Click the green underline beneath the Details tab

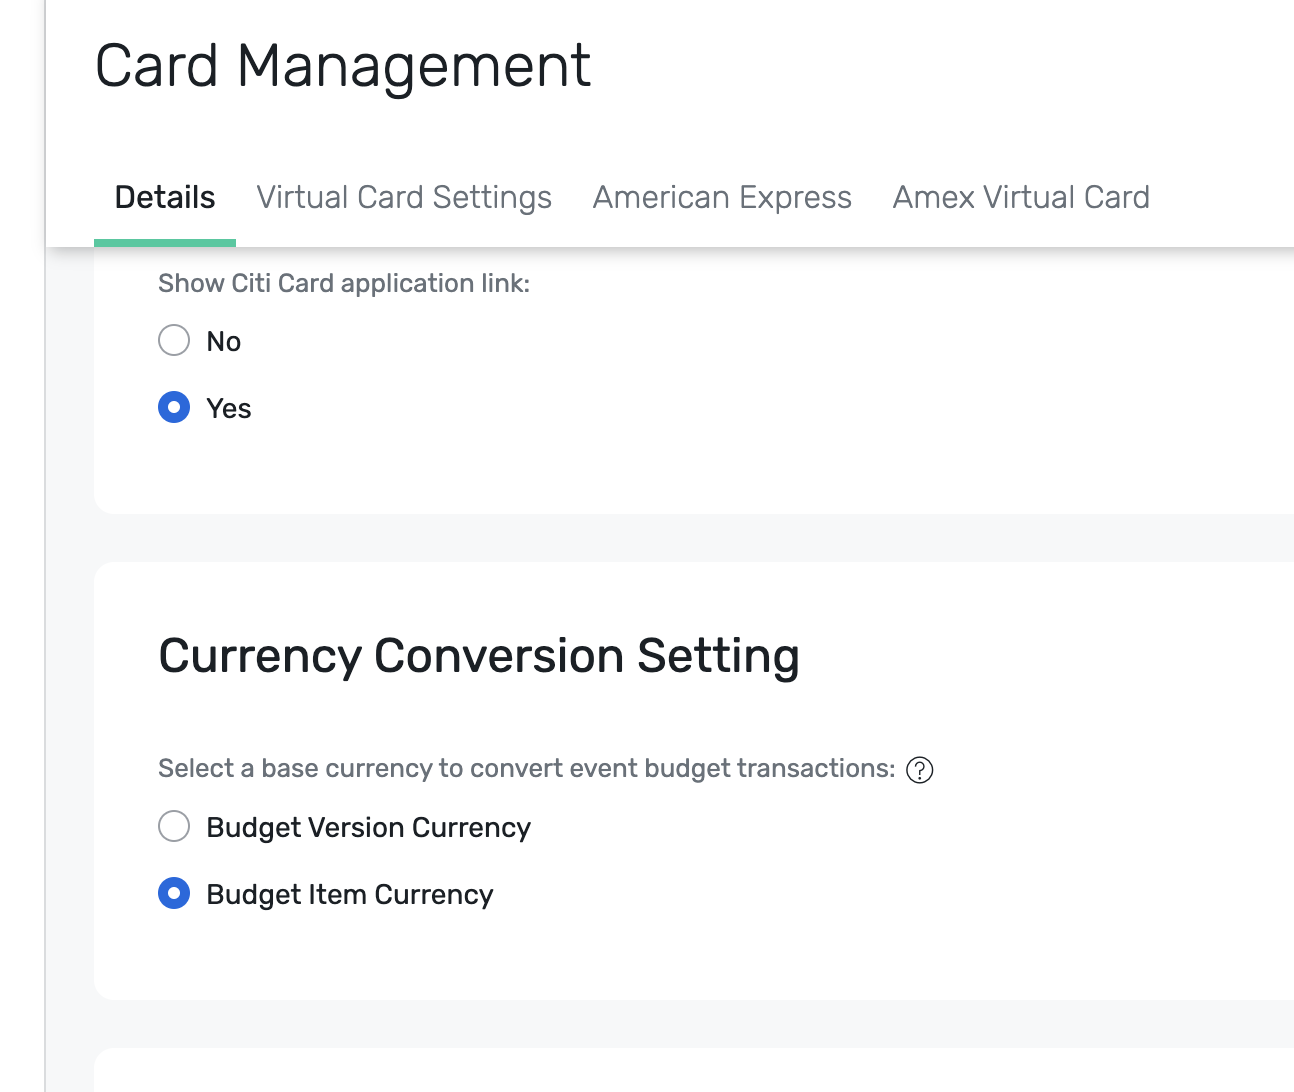[165, 242]
